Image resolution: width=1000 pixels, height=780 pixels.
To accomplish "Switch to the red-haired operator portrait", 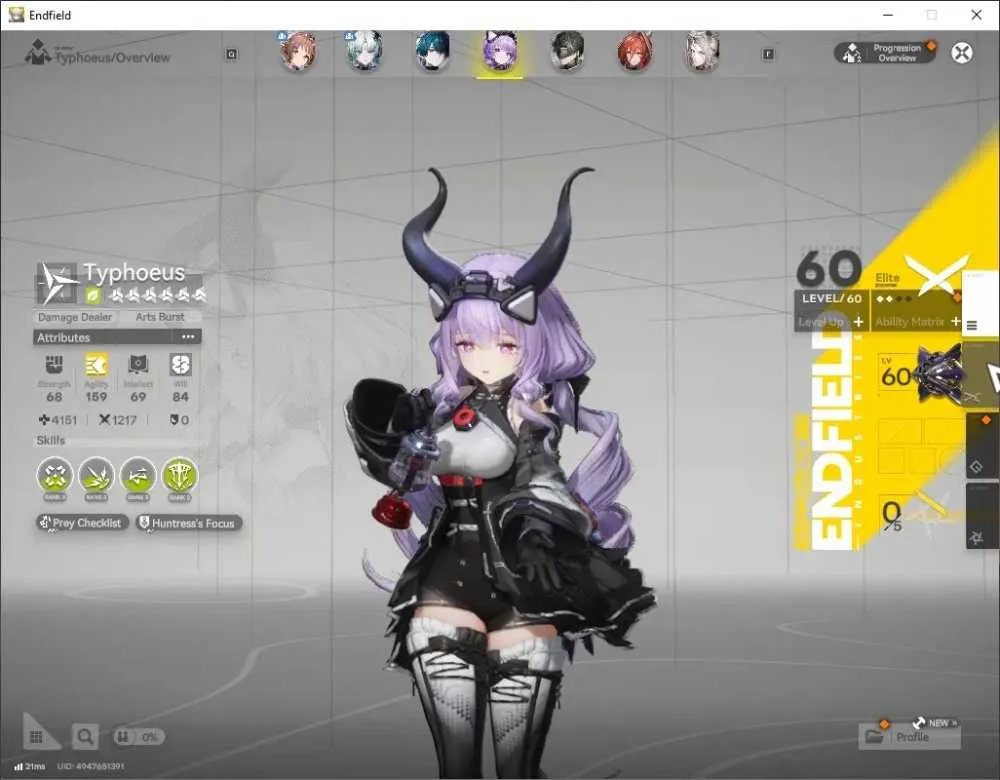I will pyautogui.click(x=635, y=51).
